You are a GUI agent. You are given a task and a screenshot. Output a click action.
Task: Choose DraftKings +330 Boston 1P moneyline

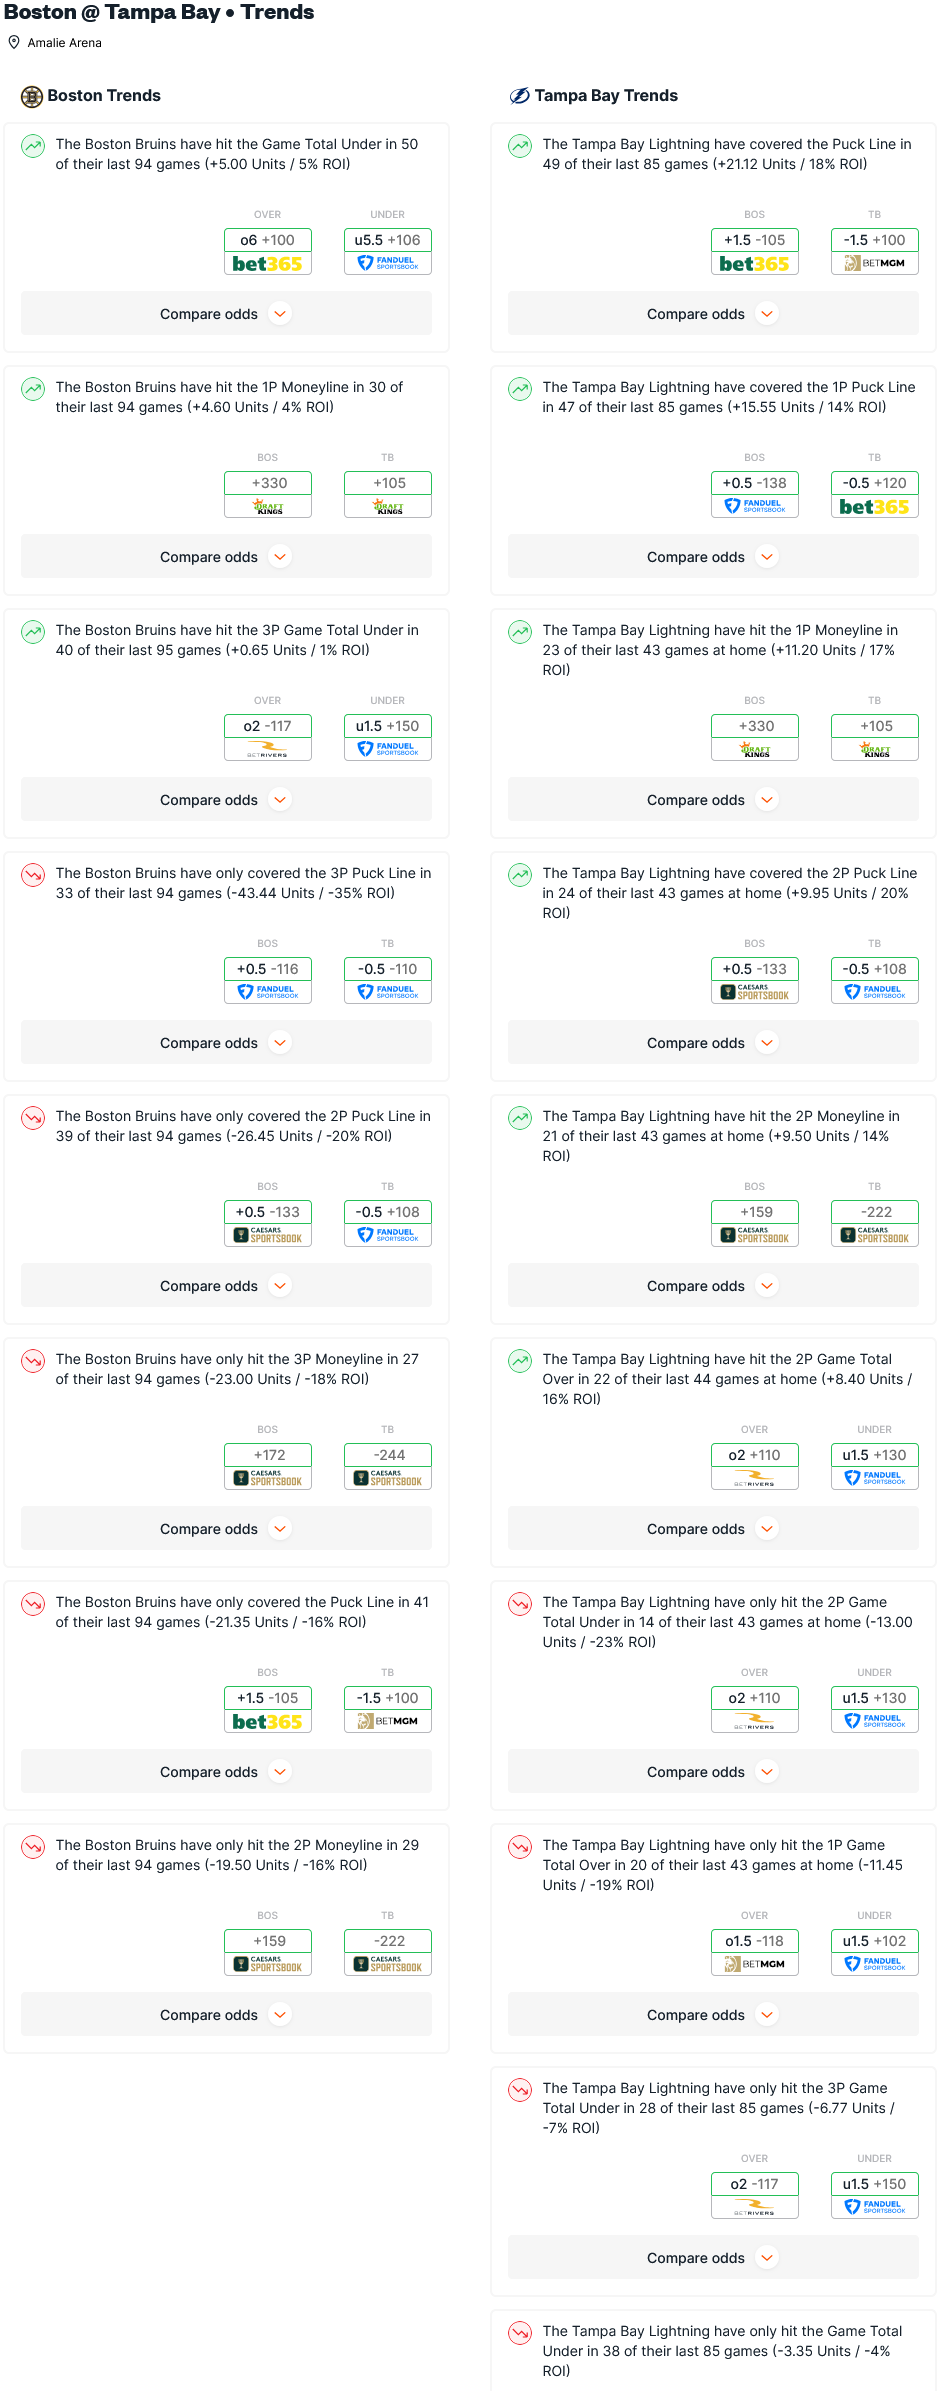(x=268, y=494)
